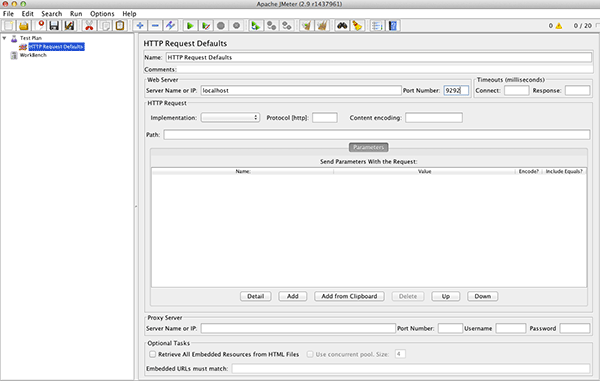The width and height of the screenshot is (600, 381).
Task: Click the Down button
Action: tap(483, 296)
